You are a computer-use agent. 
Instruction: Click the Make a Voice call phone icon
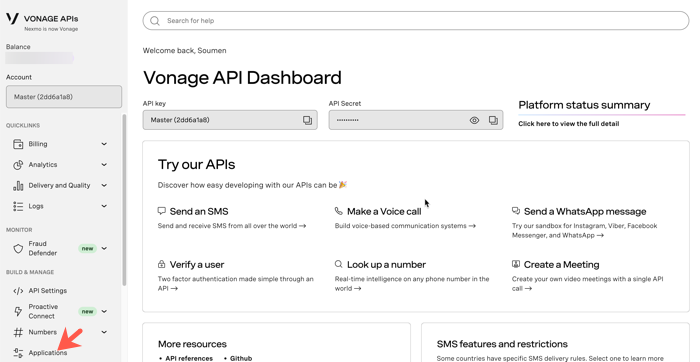pyautogui.click(x=338, y=211)
